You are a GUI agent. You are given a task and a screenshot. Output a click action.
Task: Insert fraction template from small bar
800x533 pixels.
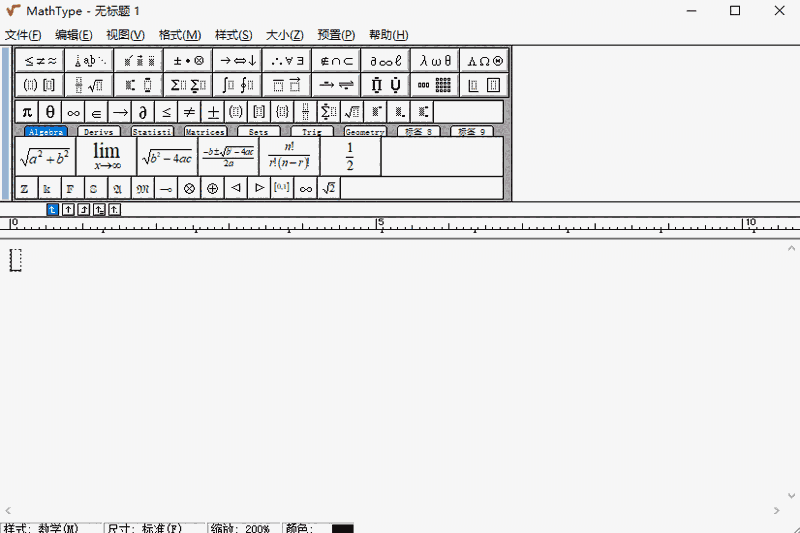pyautogui.click(x=305, y=112)
